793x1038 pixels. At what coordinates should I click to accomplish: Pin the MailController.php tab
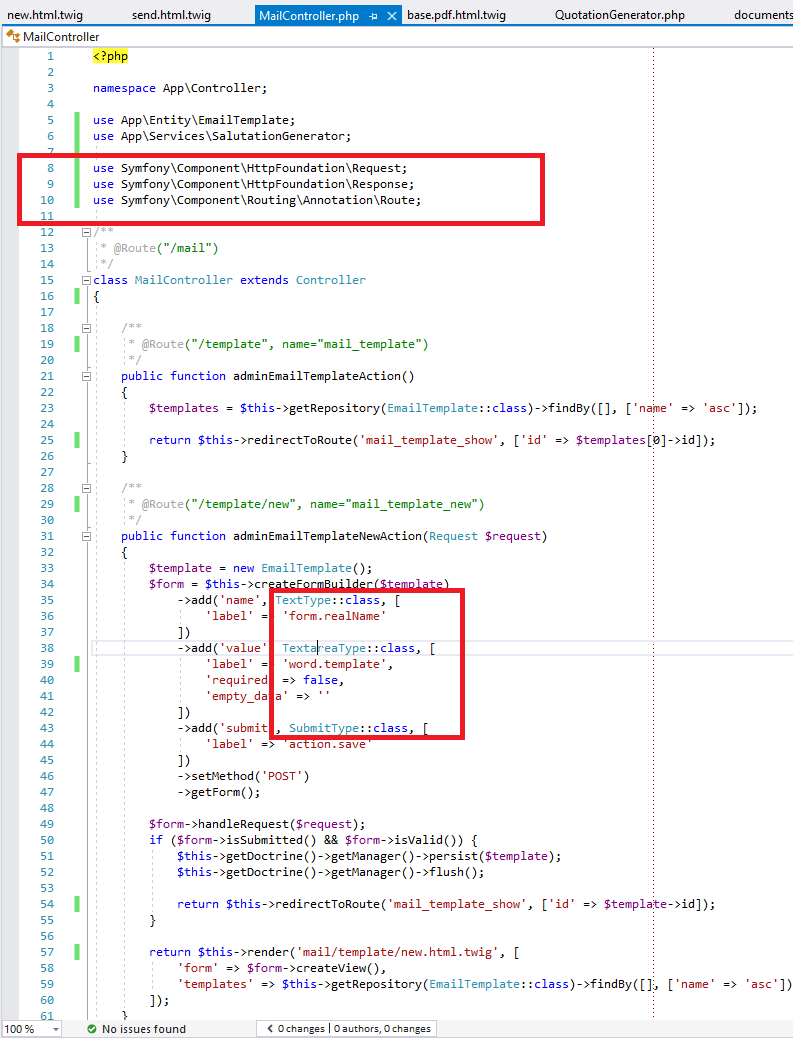373,16
